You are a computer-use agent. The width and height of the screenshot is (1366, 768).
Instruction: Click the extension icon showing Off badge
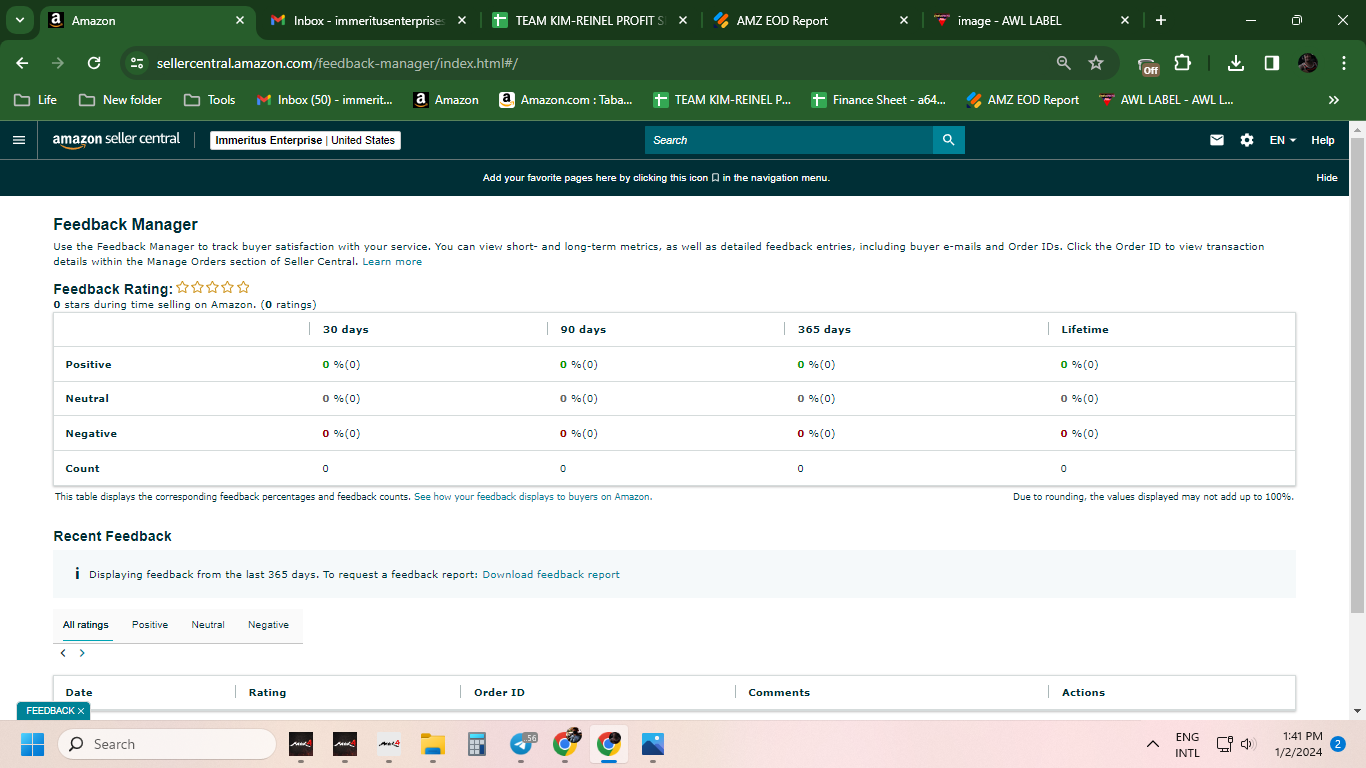tap(1148, 65)
